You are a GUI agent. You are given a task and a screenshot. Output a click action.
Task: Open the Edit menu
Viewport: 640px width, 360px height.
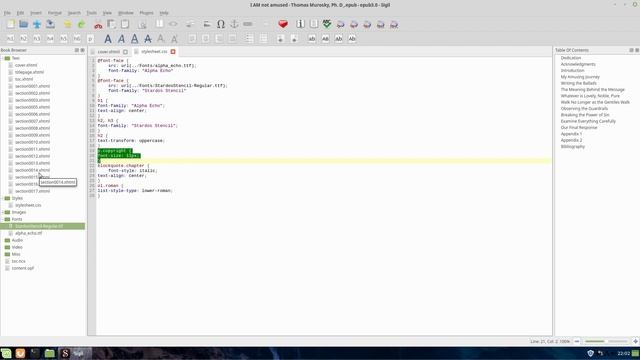20,13
